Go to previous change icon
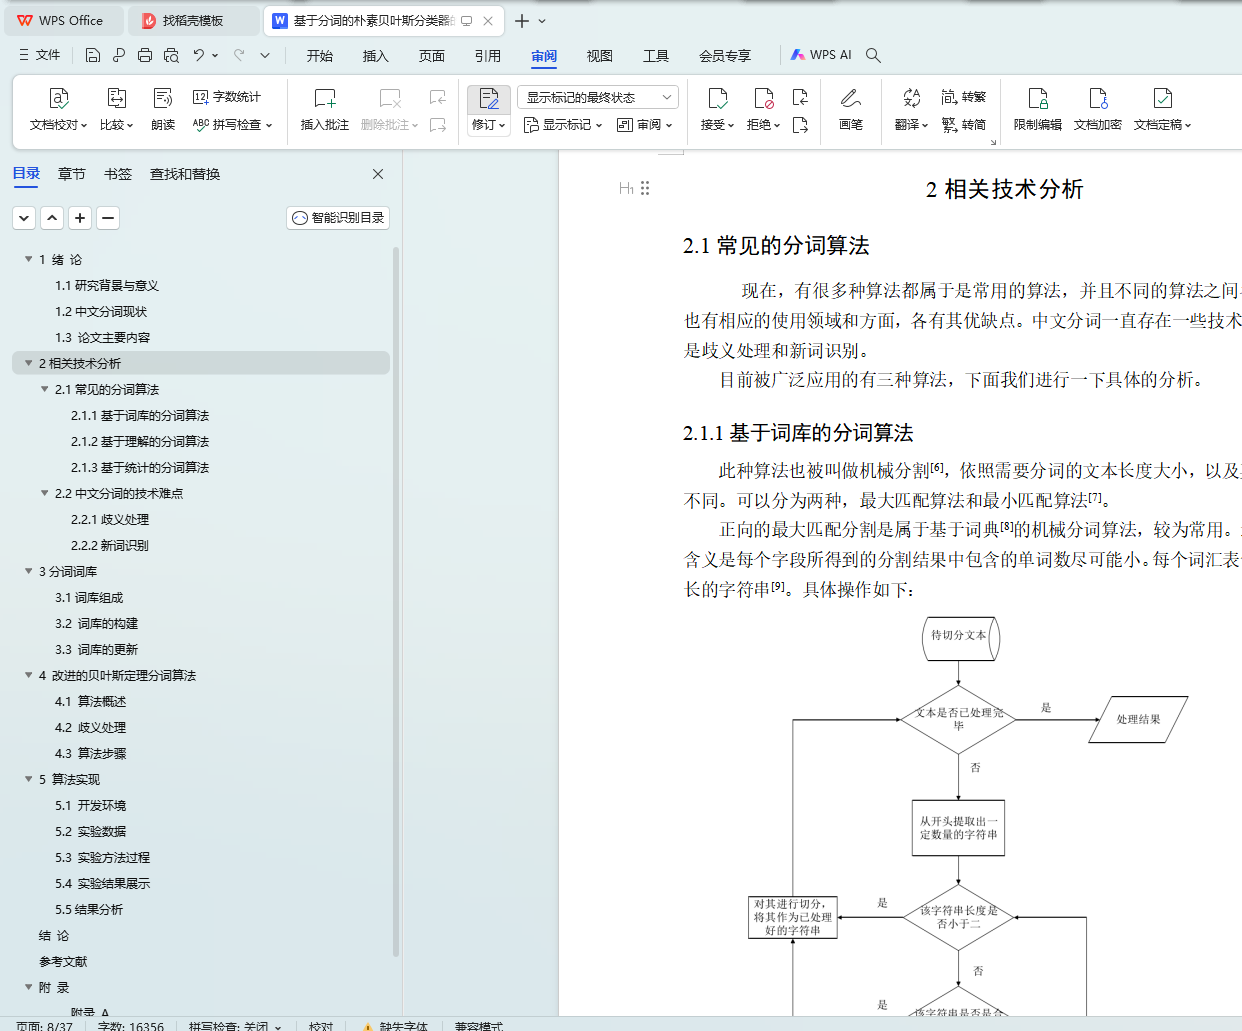This screenshot has width=1242, height=1031. click(800, 97)
